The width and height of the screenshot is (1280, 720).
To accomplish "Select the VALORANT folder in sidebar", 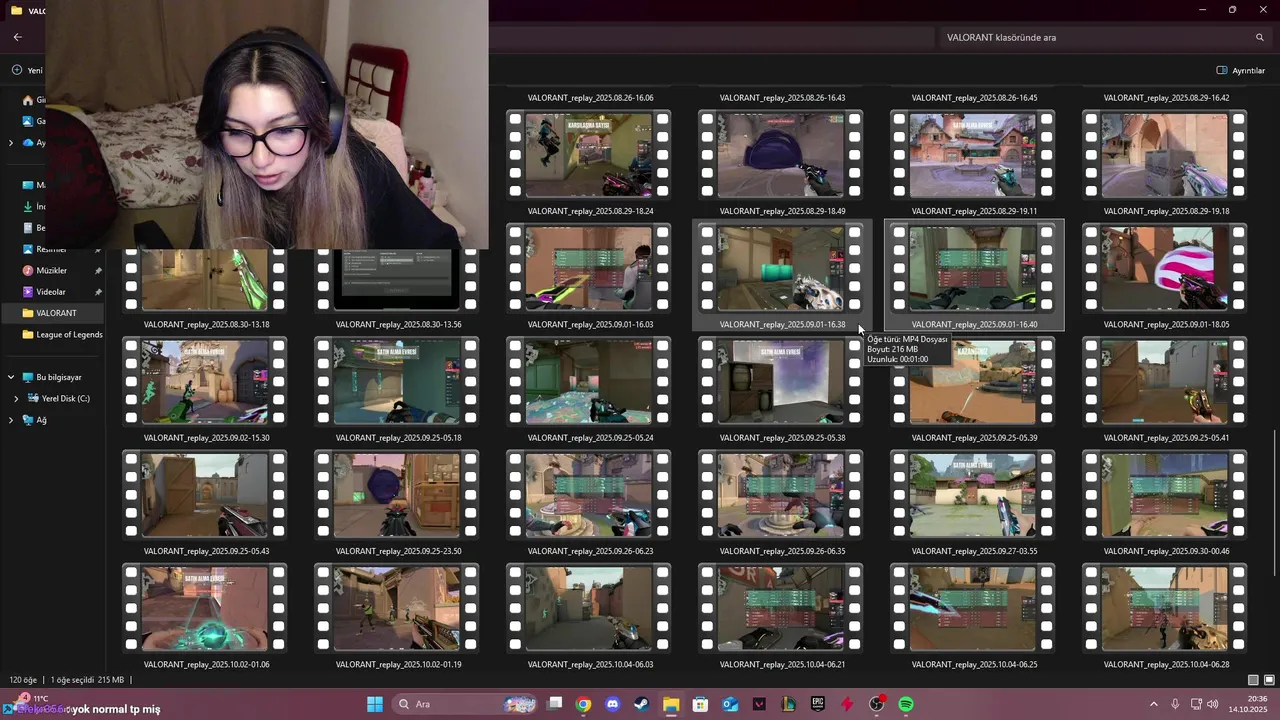I will click(x=52, y=313).
